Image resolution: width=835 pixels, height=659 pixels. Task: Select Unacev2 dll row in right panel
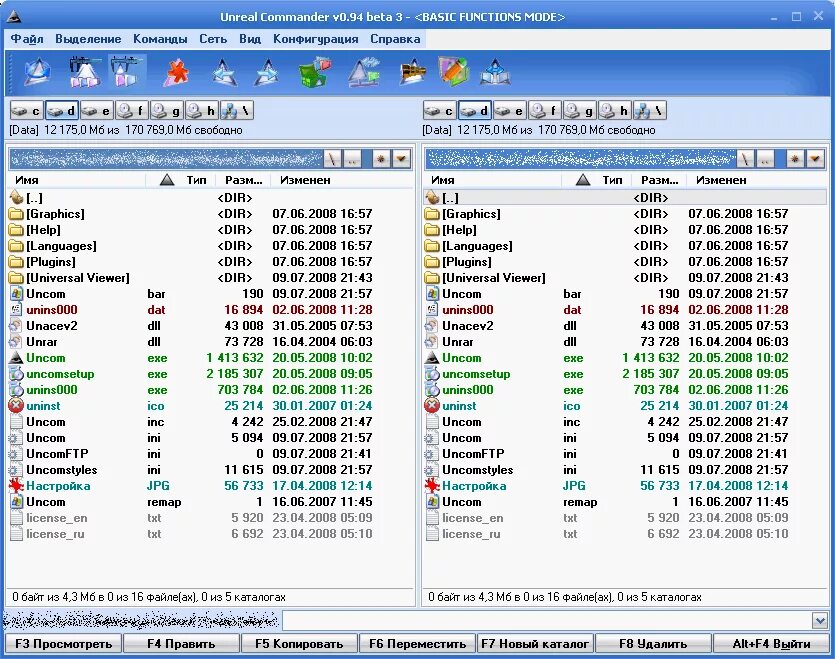click(625, 326)
